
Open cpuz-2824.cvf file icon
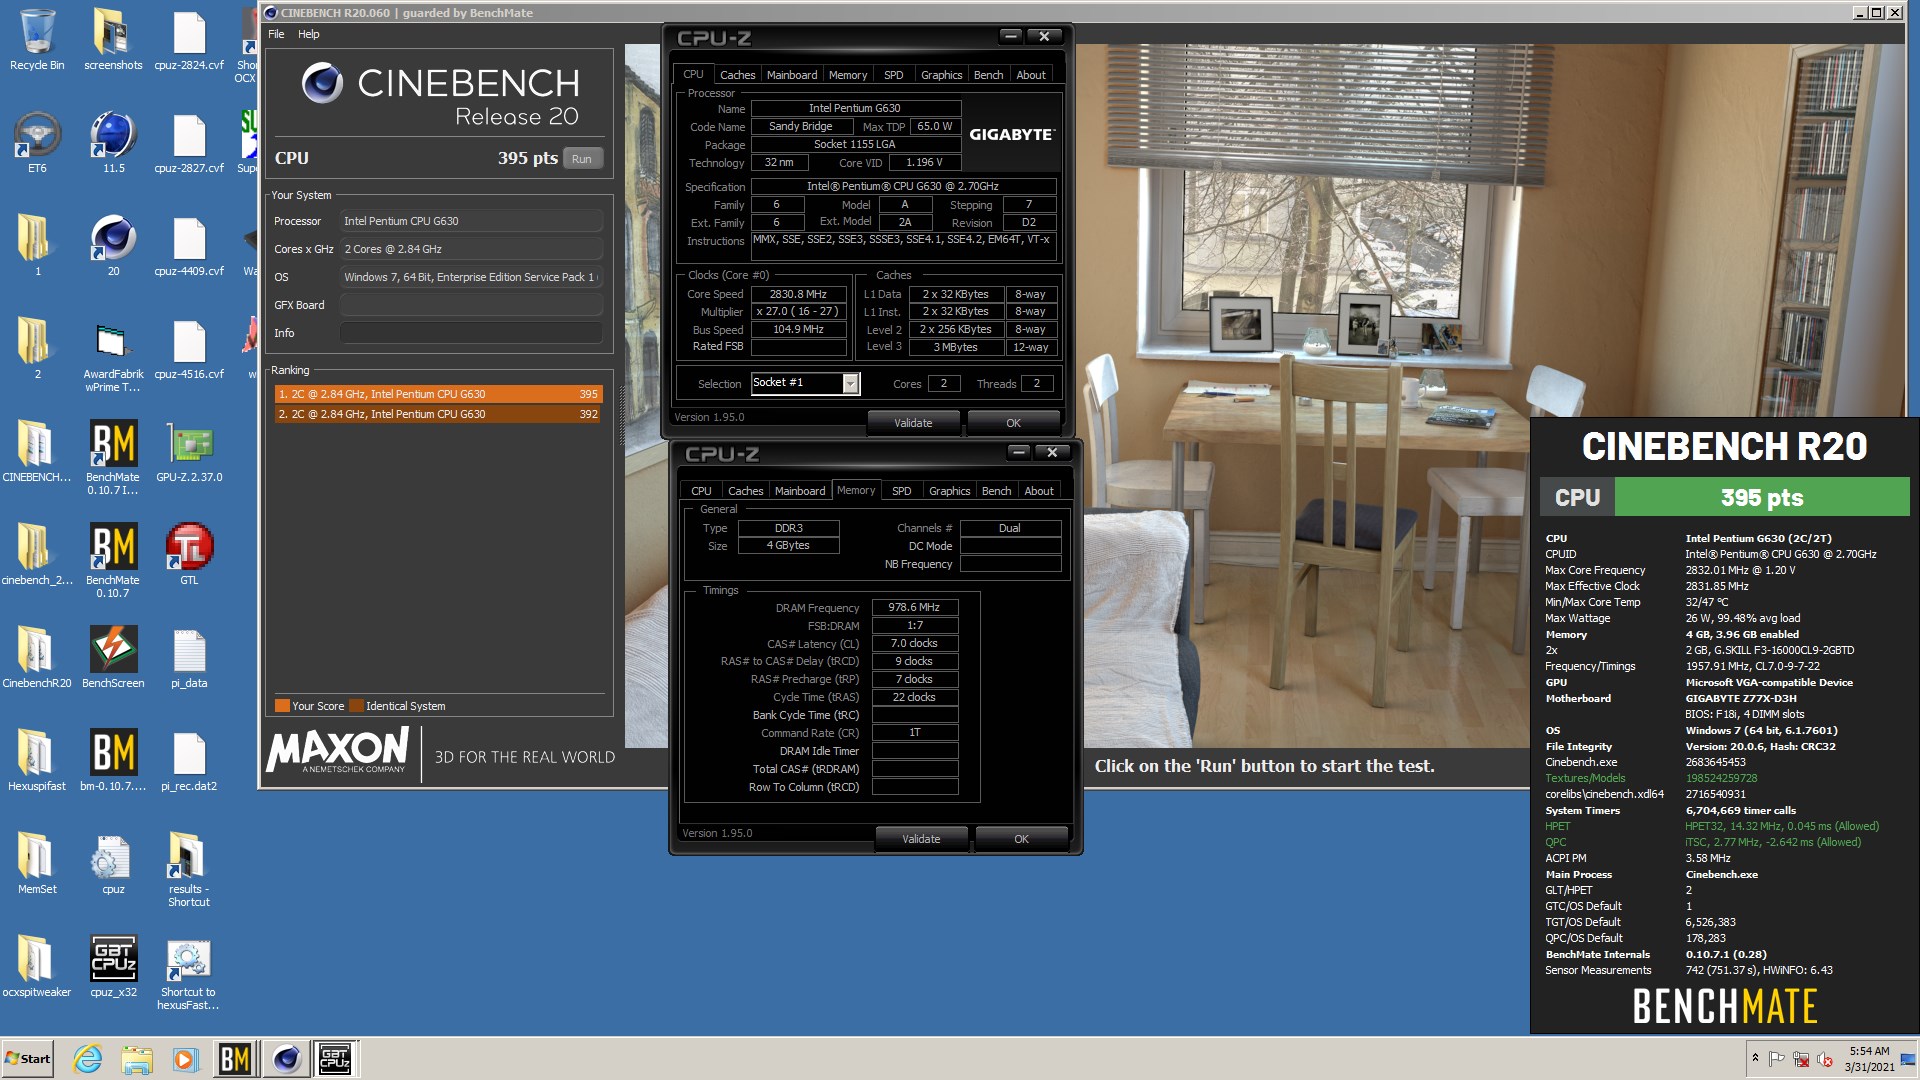pos(189,40)
